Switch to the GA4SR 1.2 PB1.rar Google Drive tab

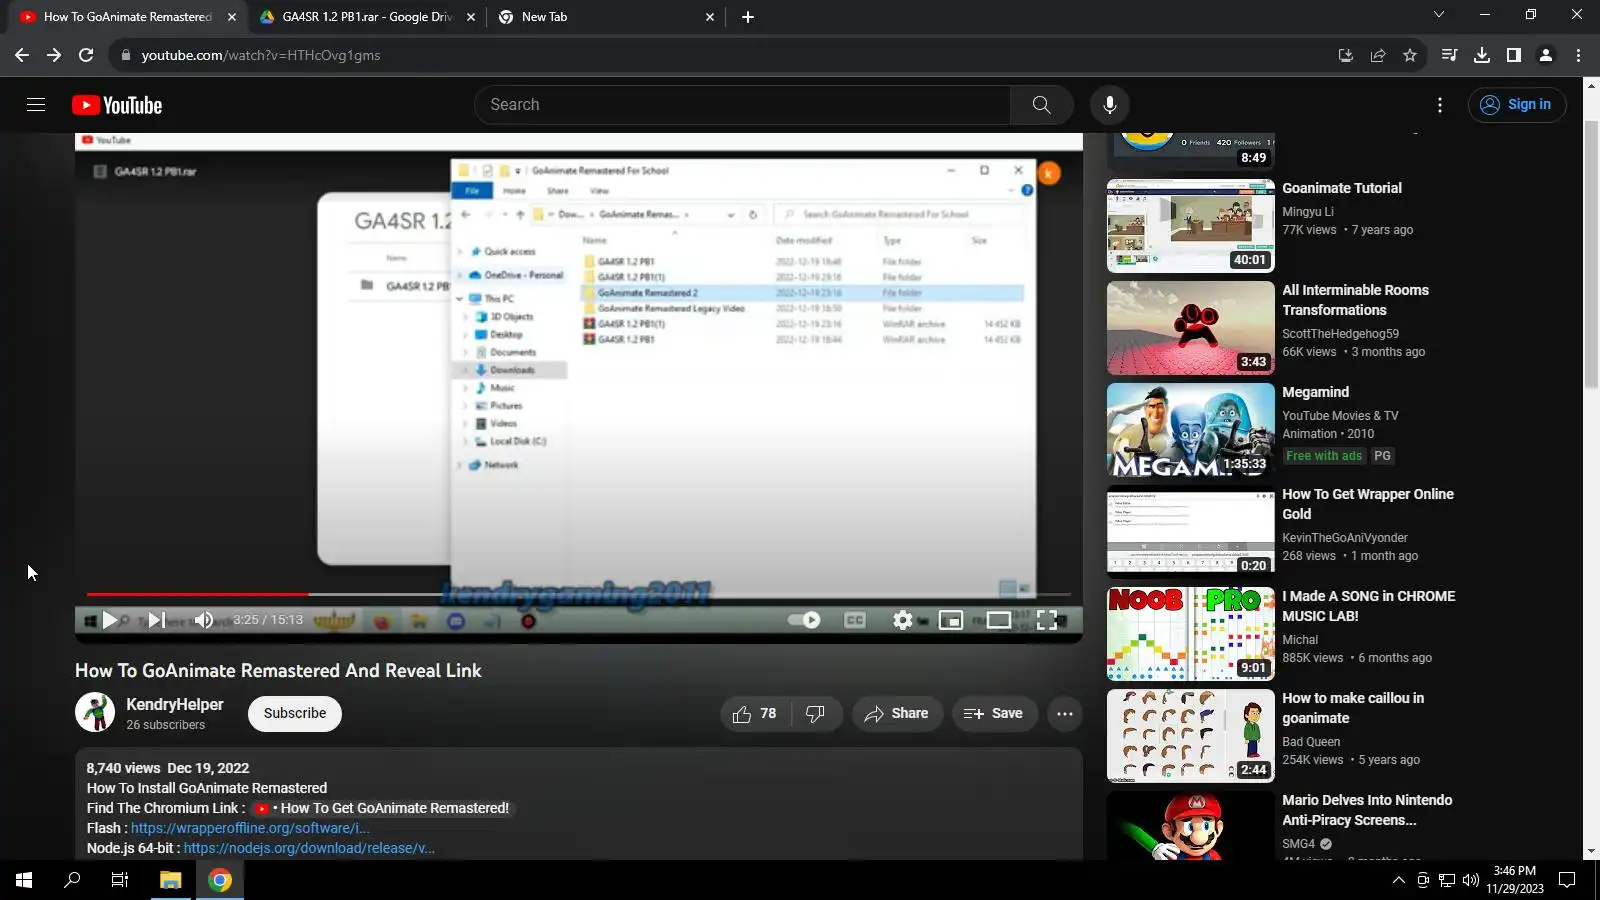click(x=368, y=17)
